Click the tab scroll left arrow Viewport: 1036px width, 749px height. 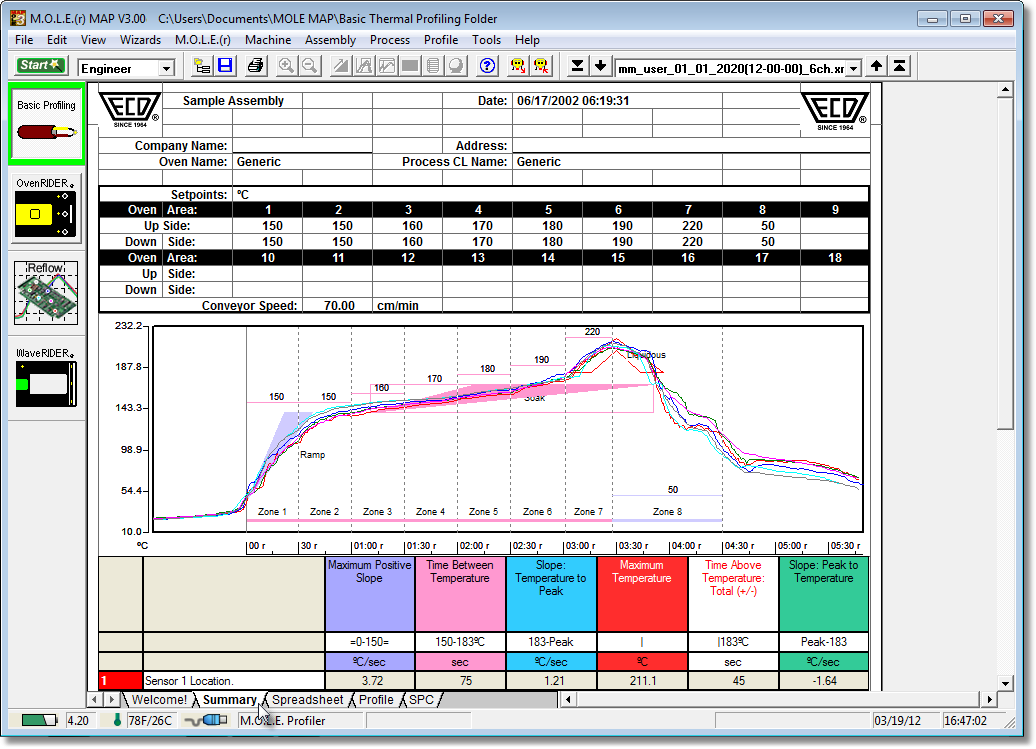point(94,699)
